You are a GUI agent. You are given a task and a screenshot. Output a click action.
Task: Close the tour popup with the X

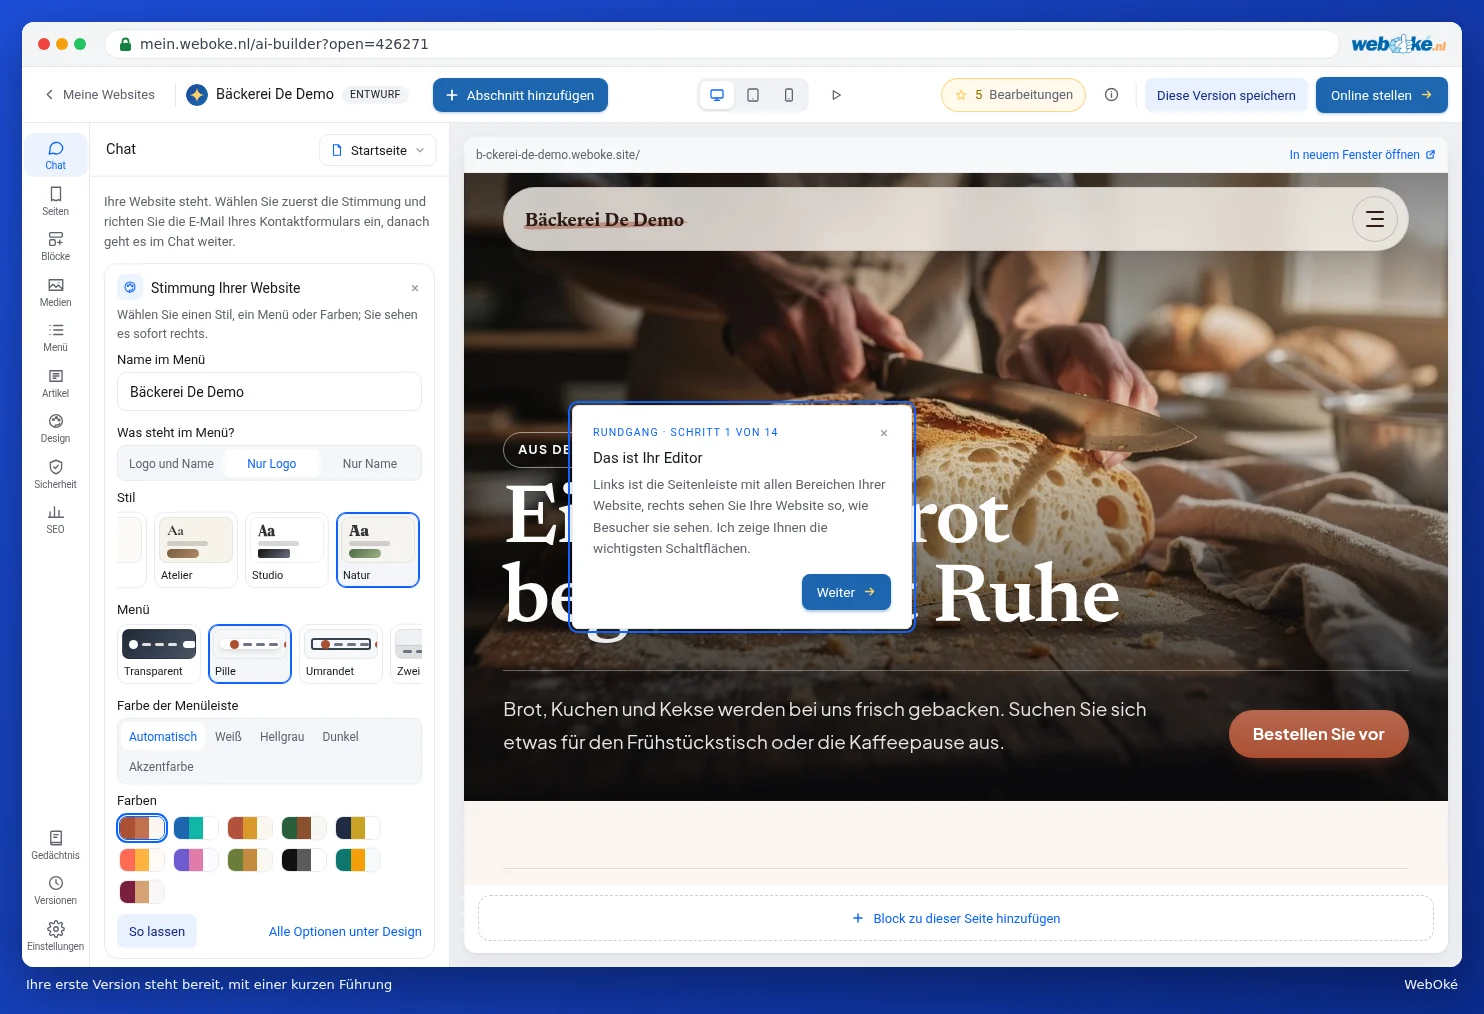[884, 433]
